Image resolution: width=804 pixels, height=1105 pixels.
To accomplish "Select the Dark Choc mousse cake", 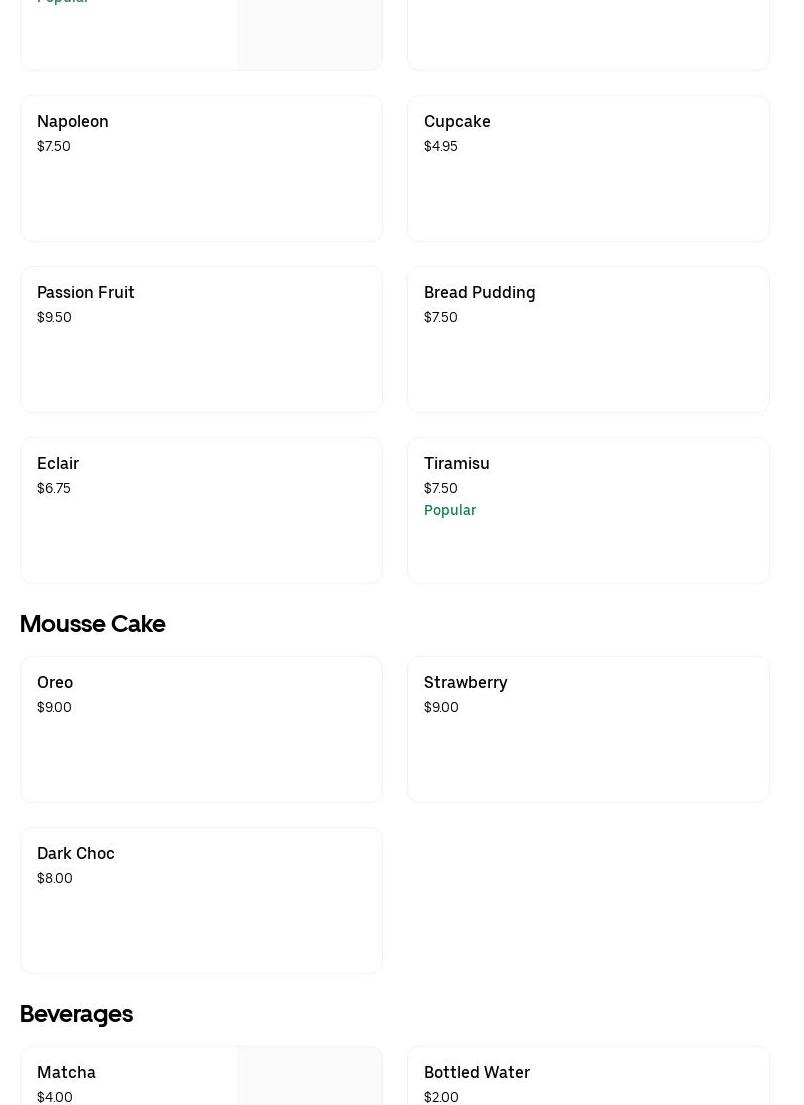I will pyautogui.click(x=201, y=900).
